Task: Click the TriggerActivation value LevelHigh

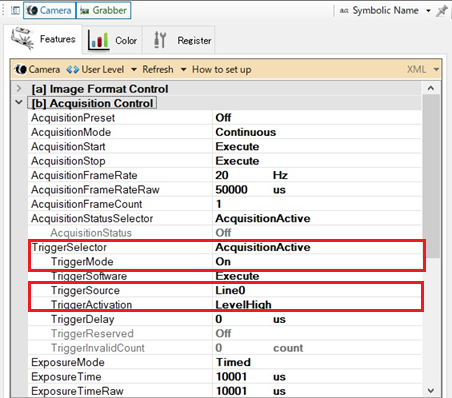Action: pos(243,304)
